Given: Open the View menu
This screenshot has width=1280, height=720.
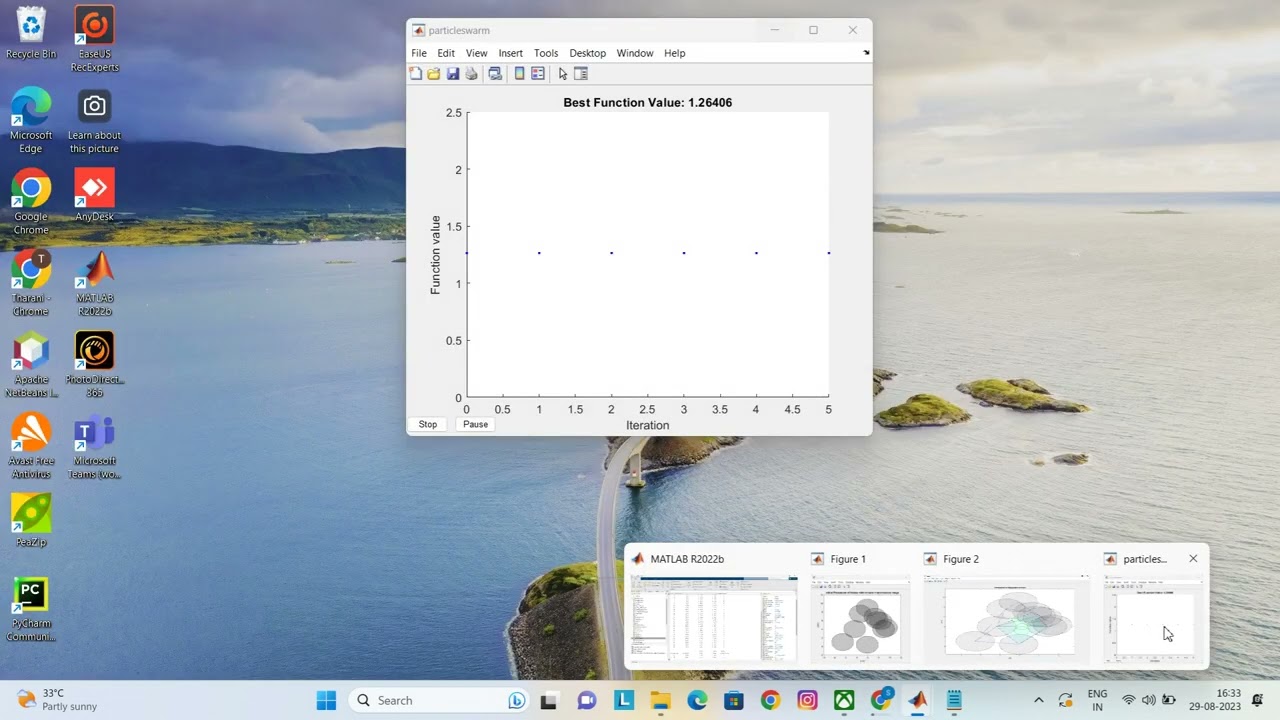Looking at the screenshot, I should (476, 53).
